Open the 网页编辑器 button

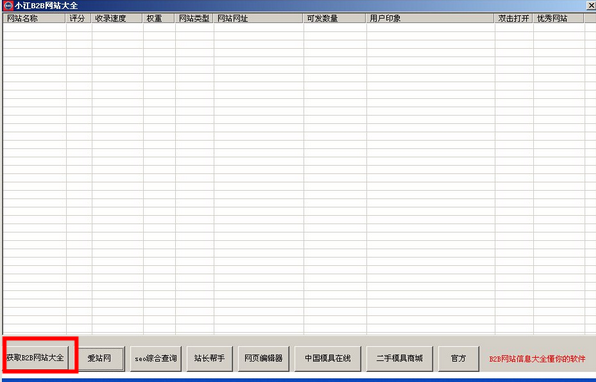(x=263, y=358)
